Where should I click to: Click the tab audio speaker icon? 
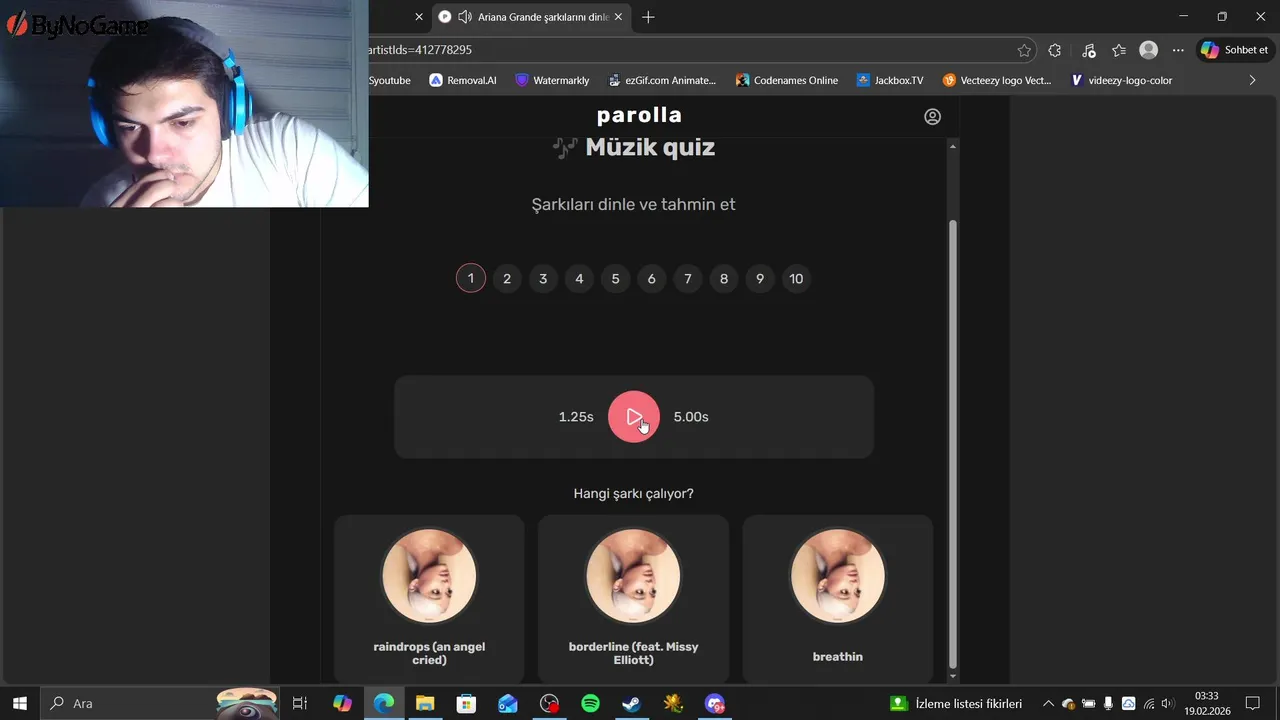pos(464,17)
